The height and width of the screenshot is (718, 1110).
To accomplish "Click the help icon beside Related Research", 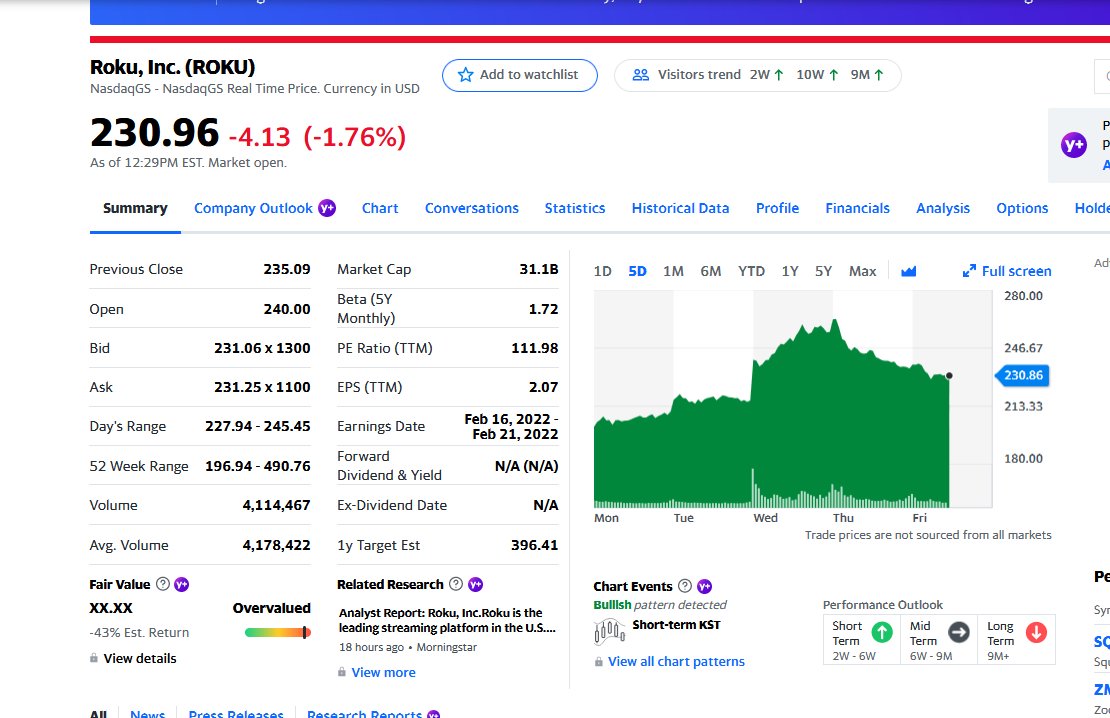I will (x=456, y=584).
